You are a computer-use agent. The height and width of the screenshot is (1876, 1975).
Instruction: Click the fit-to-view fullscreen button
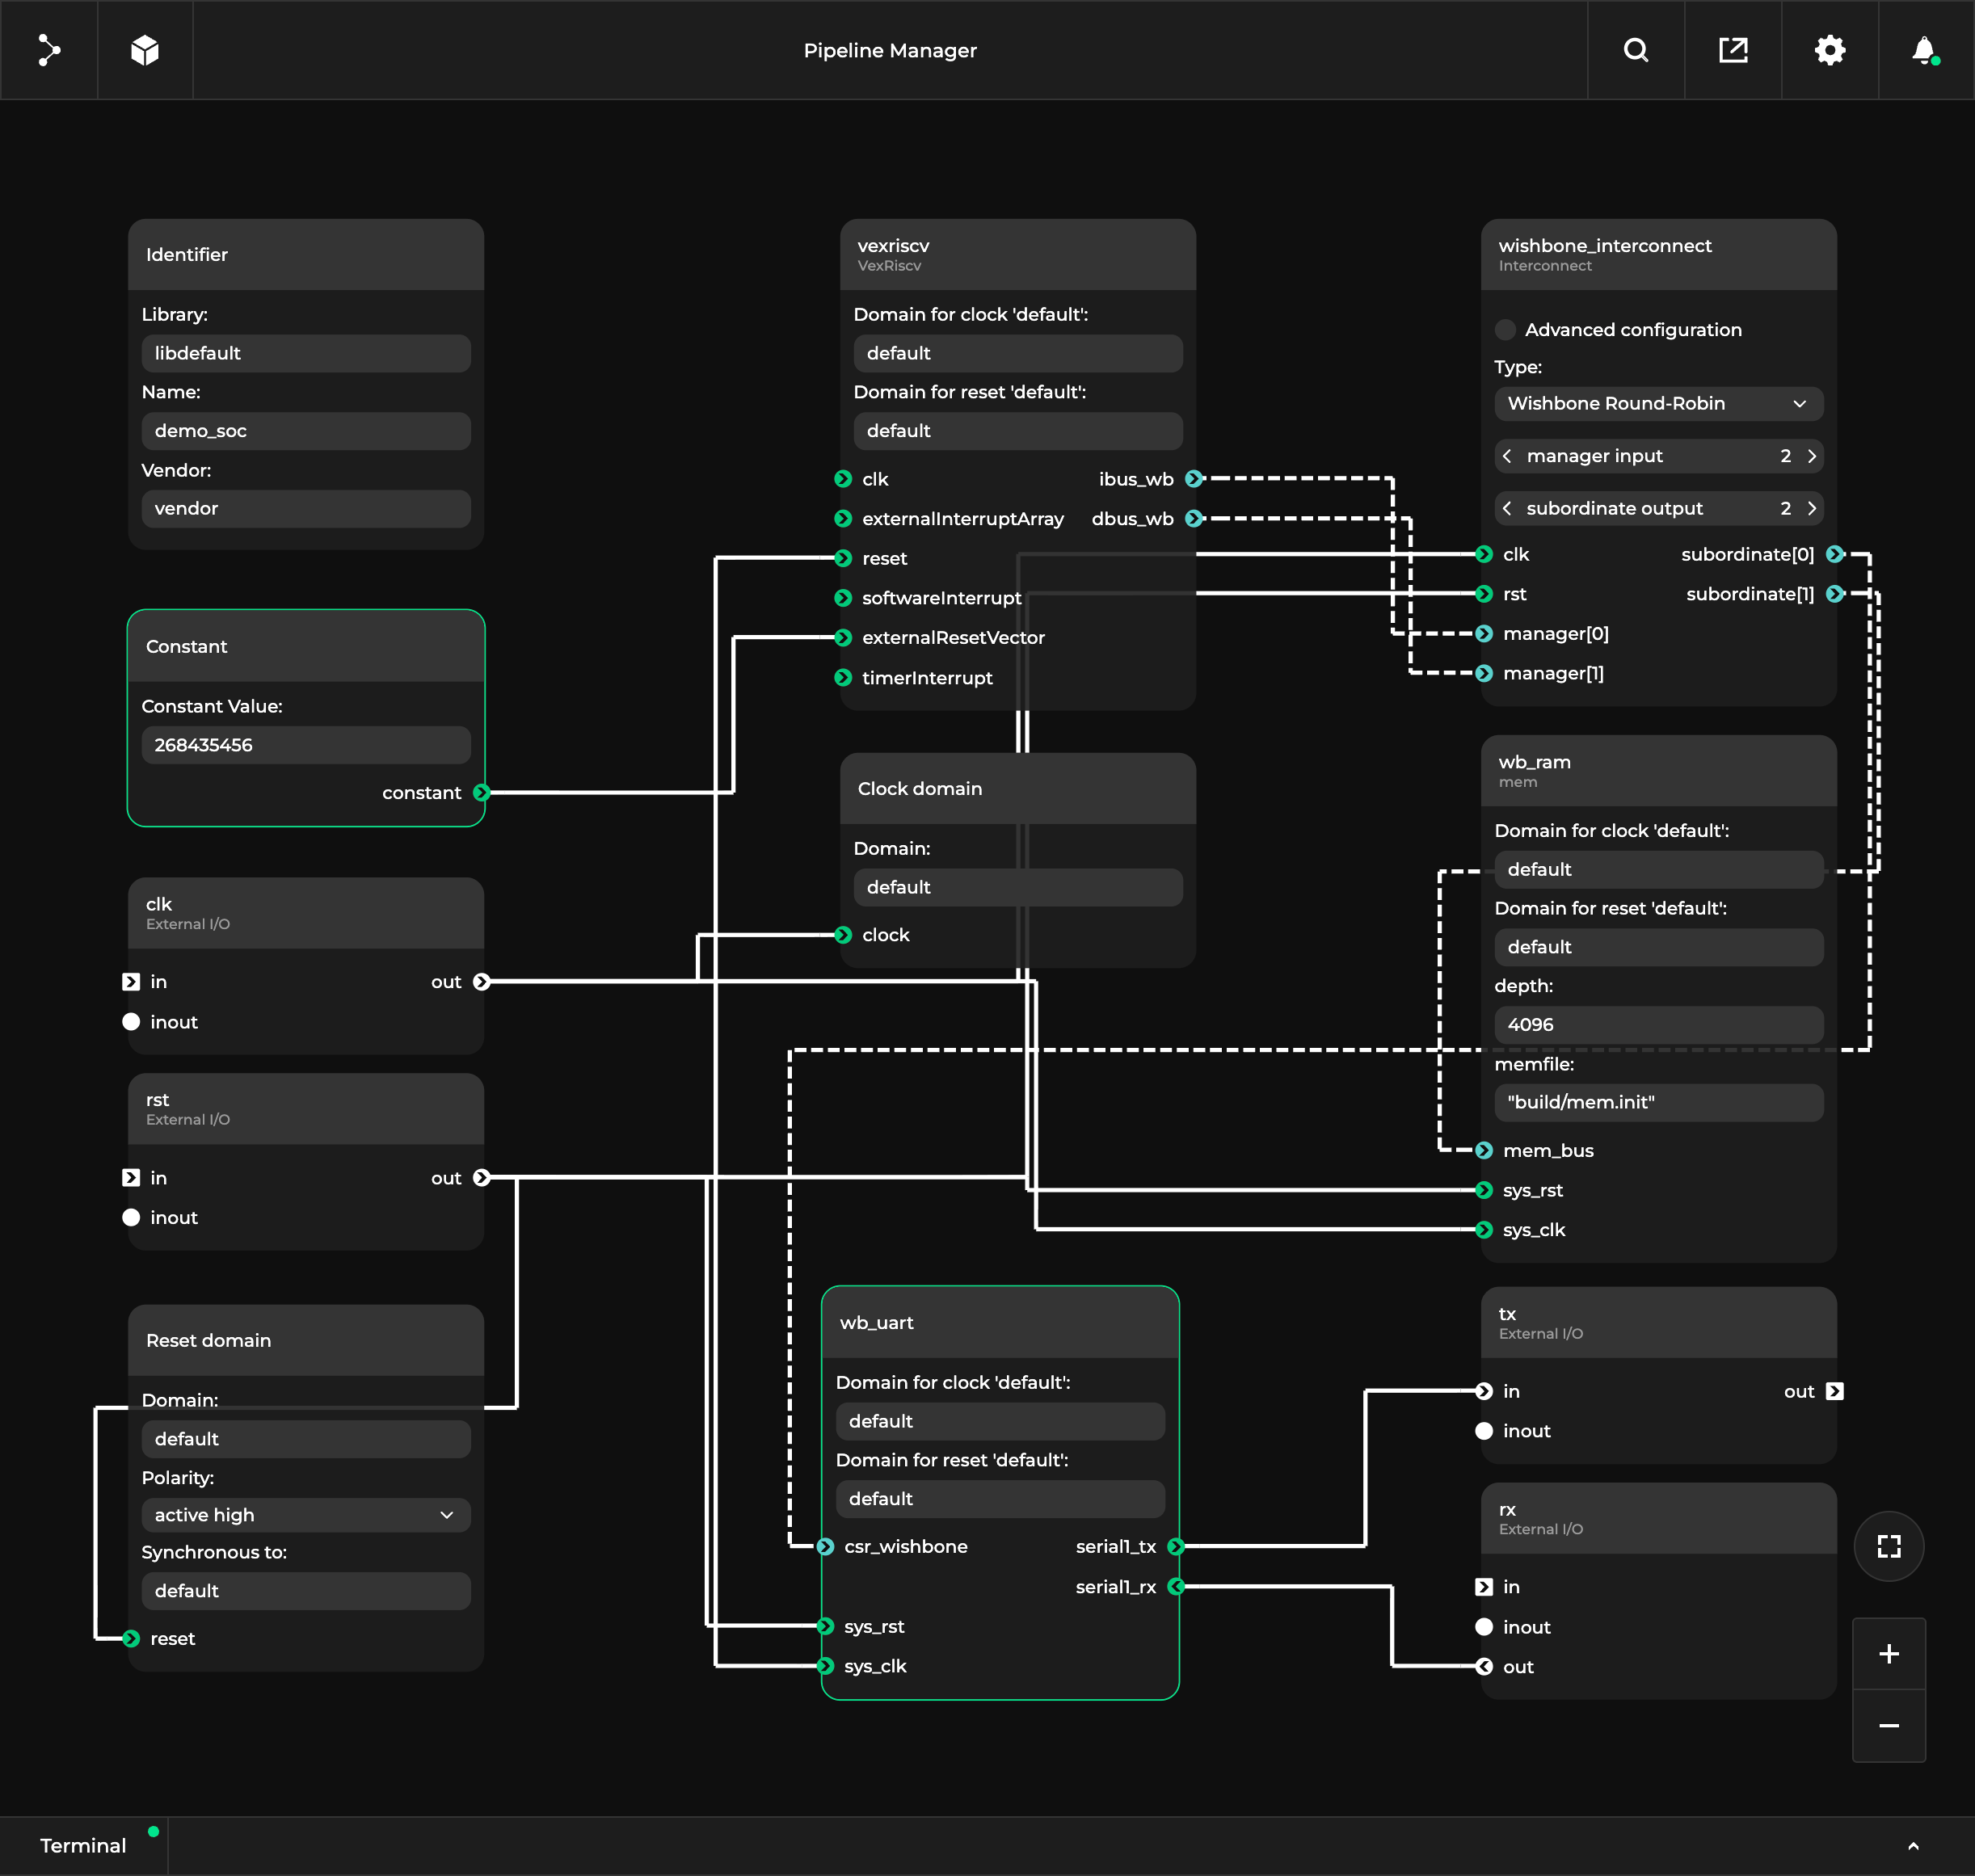coord(1889,1546)
